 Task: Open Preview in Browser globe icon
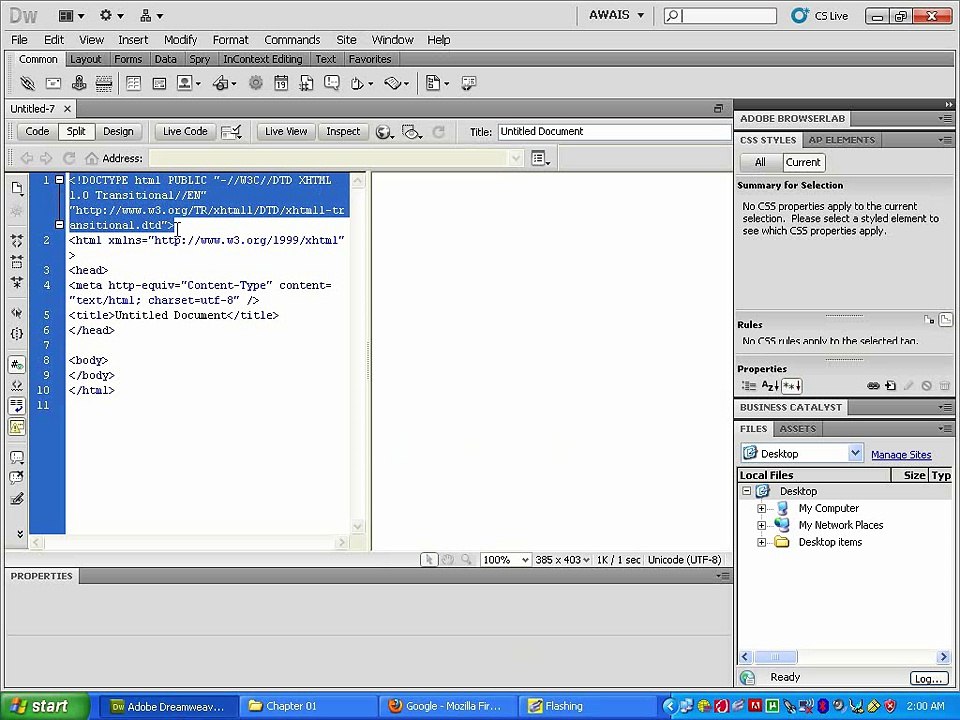coord(384,132)
